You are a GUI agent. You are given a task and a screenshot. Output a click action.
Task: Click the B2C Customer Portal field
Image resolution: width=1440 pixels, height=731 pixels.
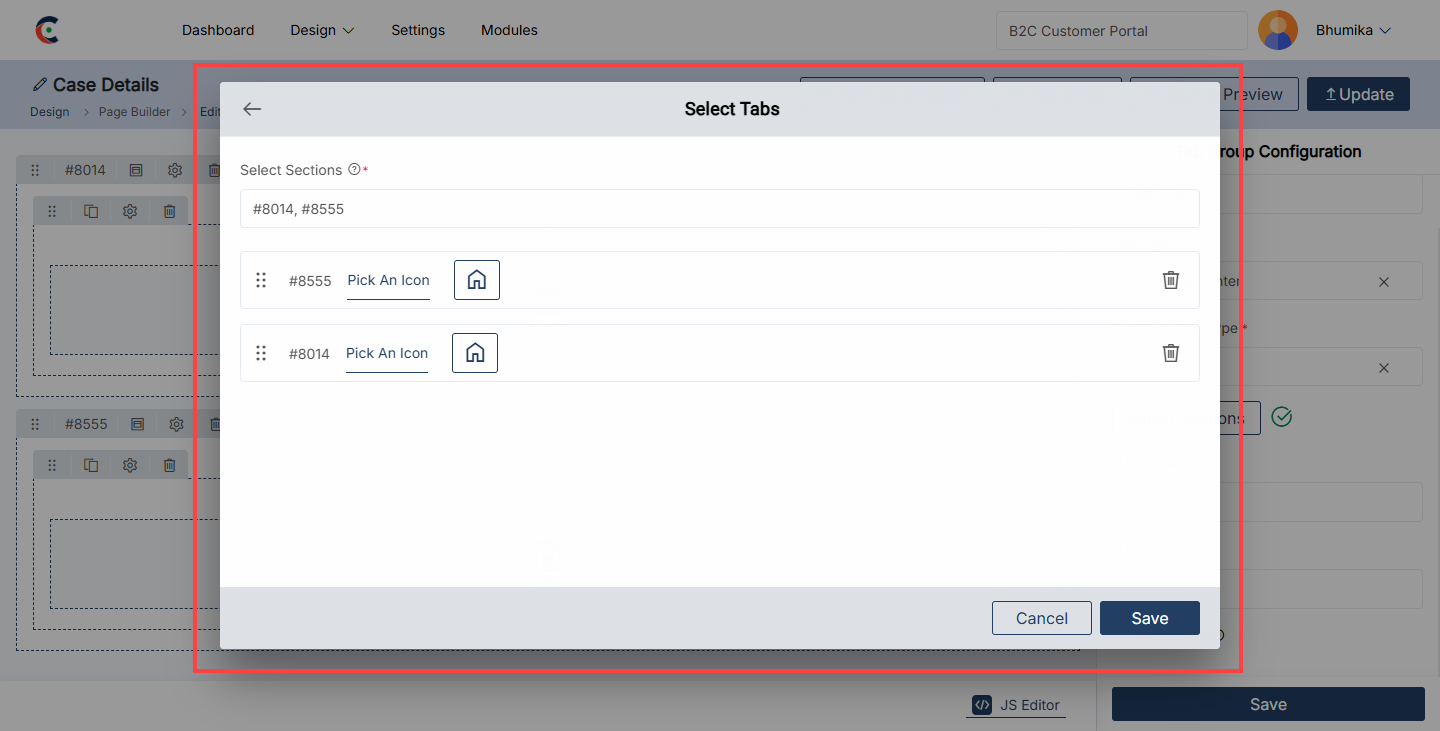[1121, 30]
